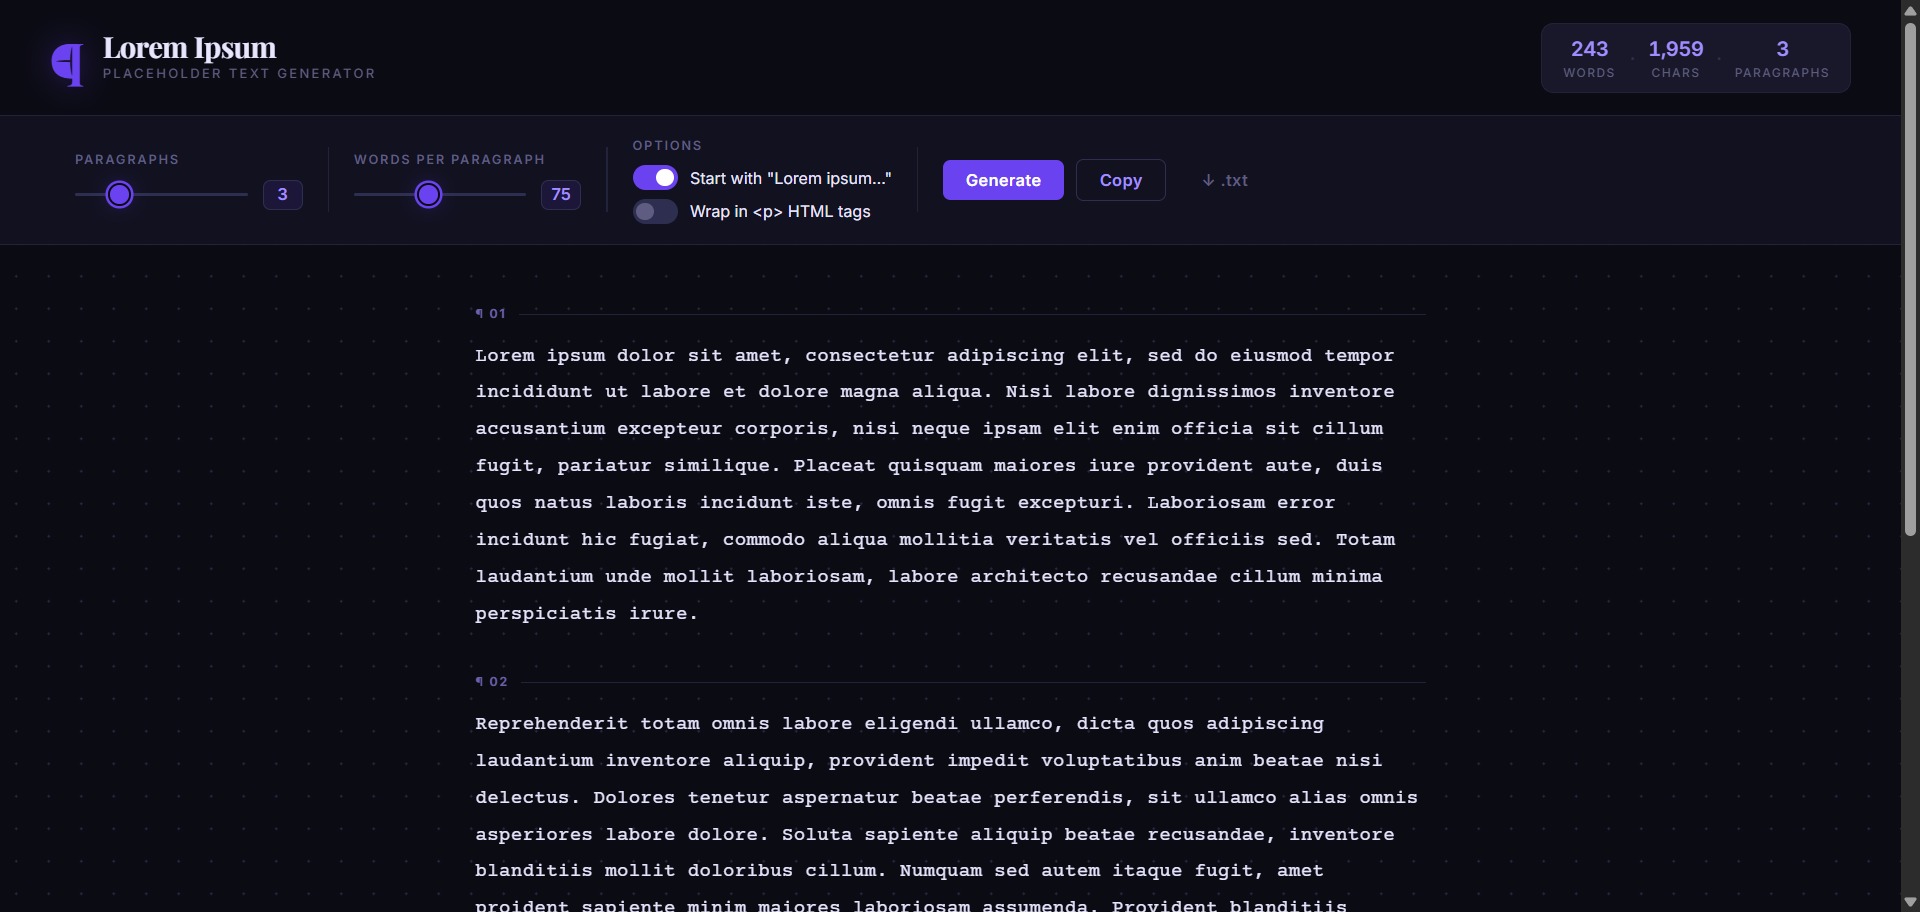1920x912 pixels.
Task: Click the Words per paragraph slider handle
Action: pos(428,195)
